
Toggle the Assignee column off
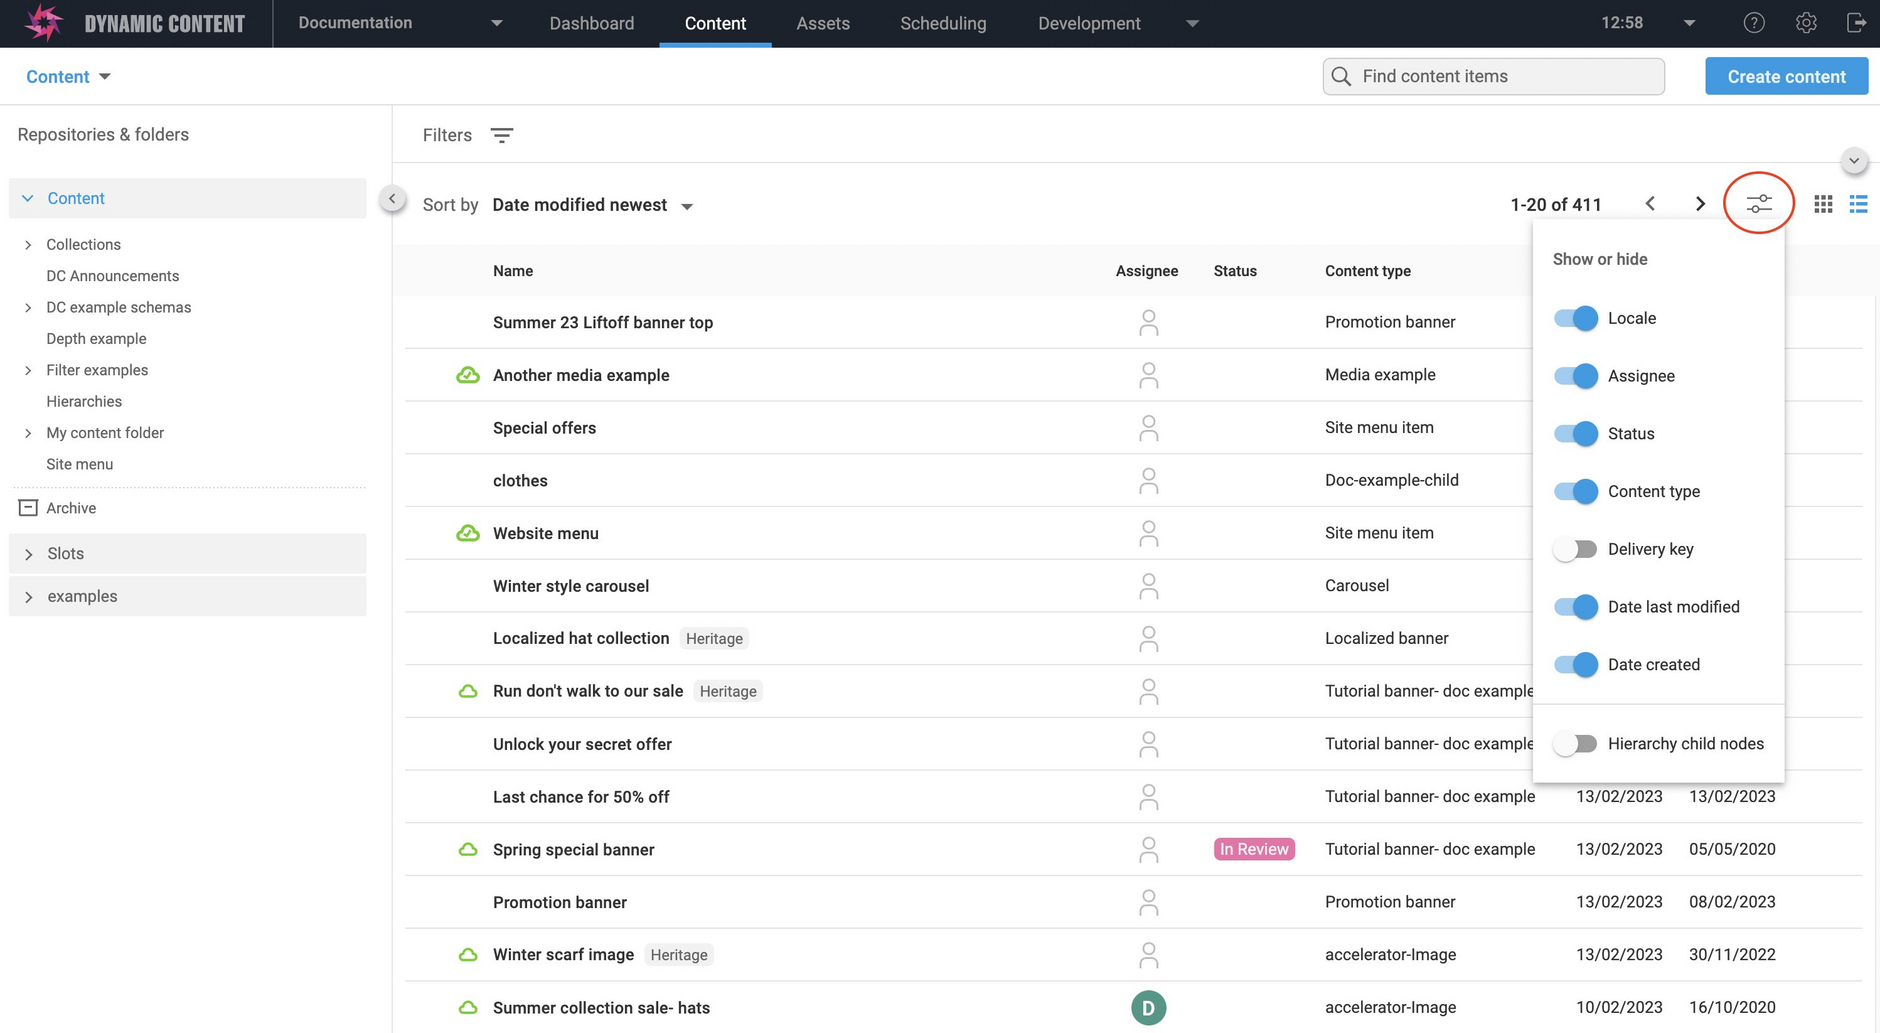1575,376
